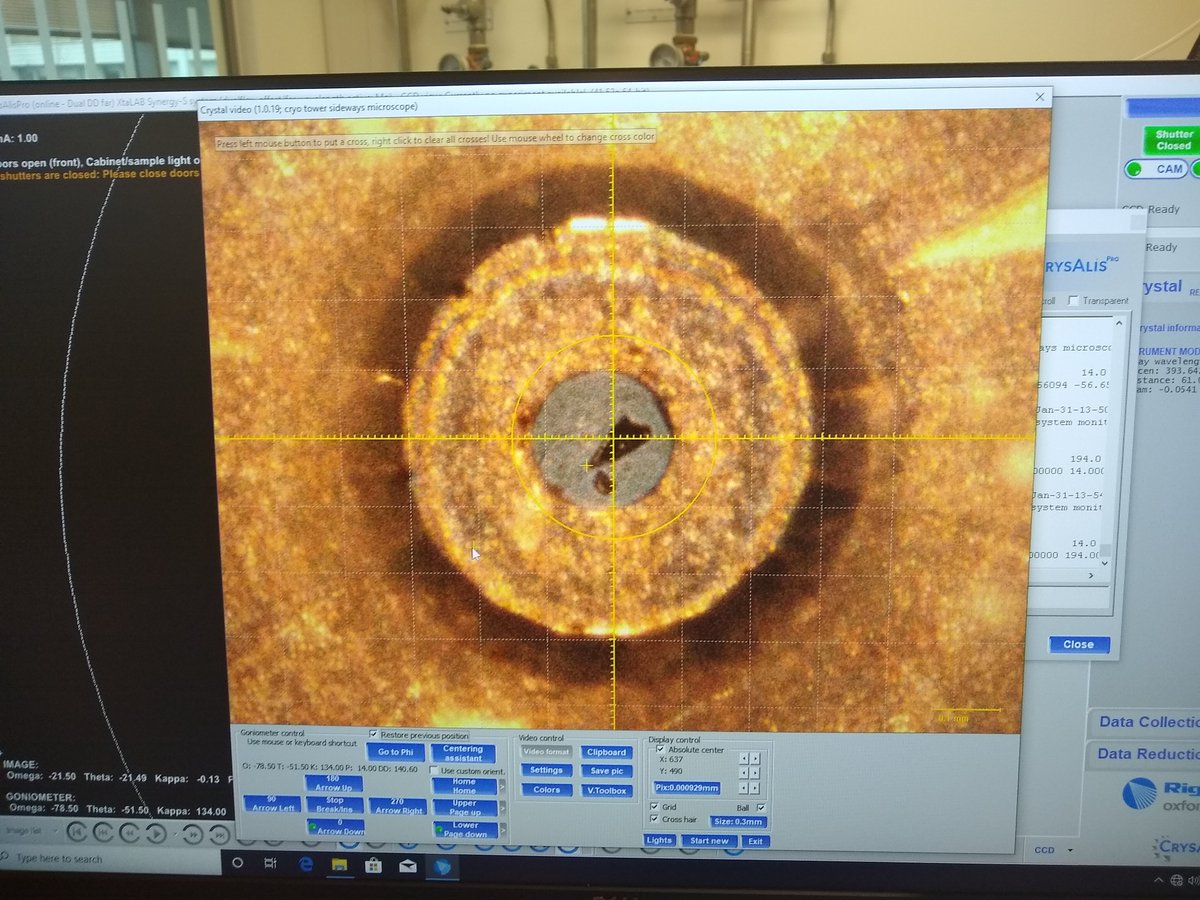Image resolution: width=1200 pixels, height=900 pixels.
Task: Toggle the Ball checkbox
Action: coord(761,806)
